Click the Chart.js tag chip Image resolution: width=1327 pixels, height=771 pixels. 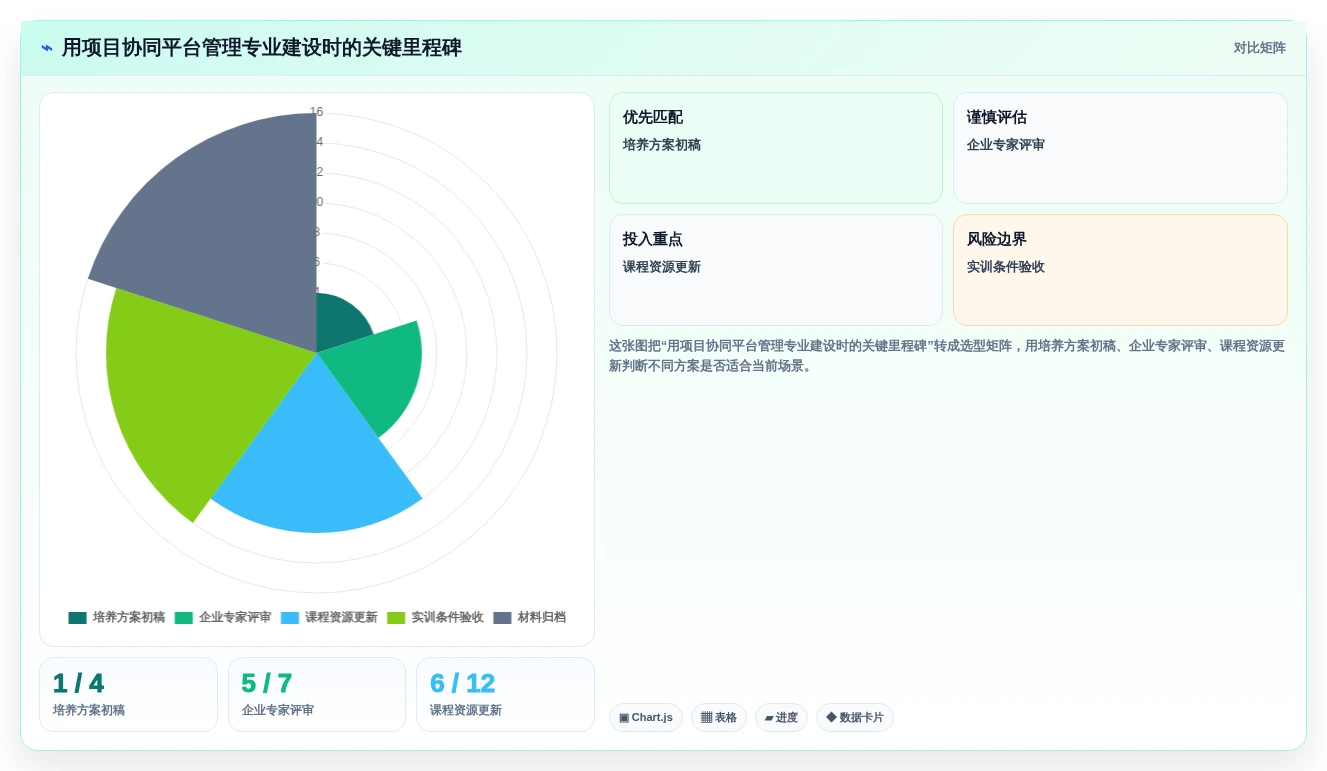click(646, 718)
